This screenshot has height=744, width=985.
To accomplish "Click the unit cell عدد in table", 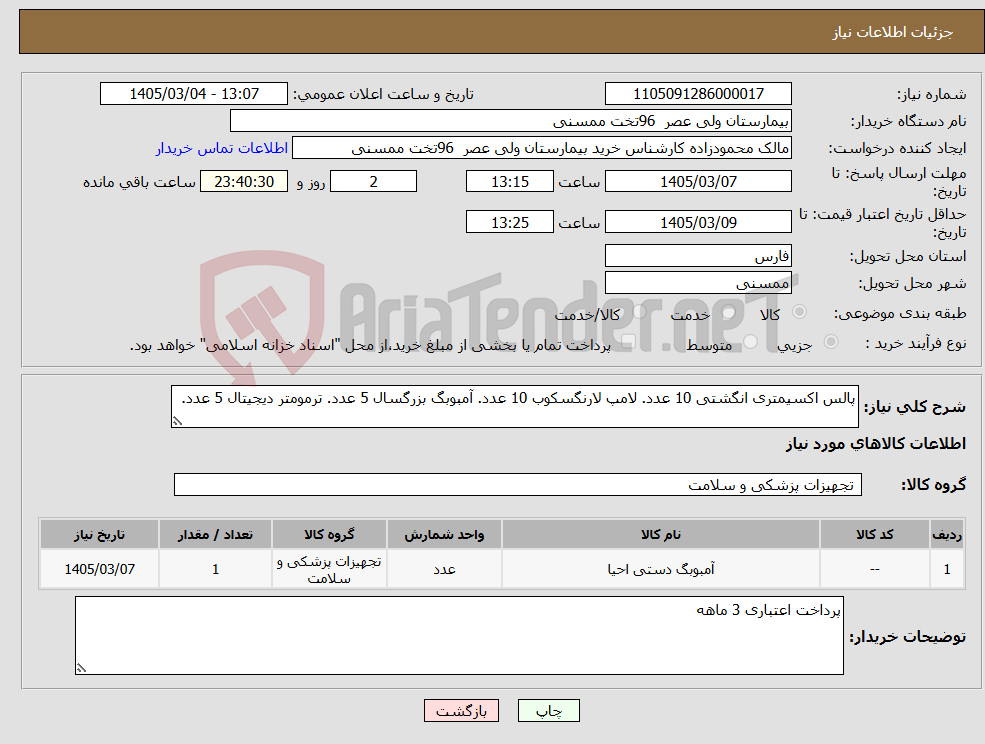I will tap(444, 569).
